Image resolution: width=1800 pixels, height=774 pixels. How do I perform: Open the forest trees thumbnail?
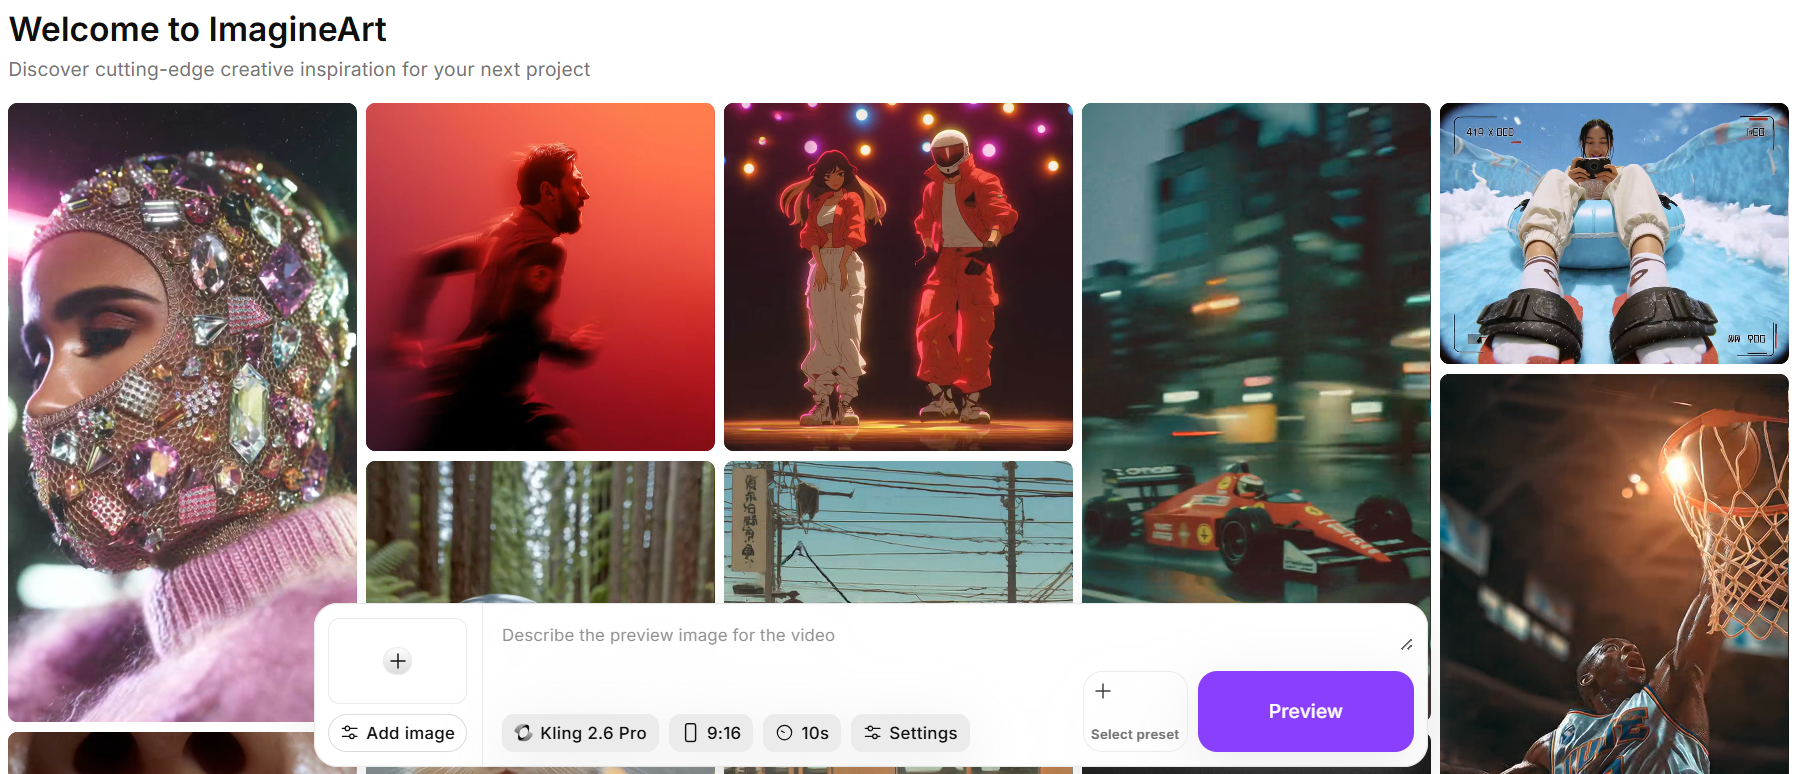point(540,532)
